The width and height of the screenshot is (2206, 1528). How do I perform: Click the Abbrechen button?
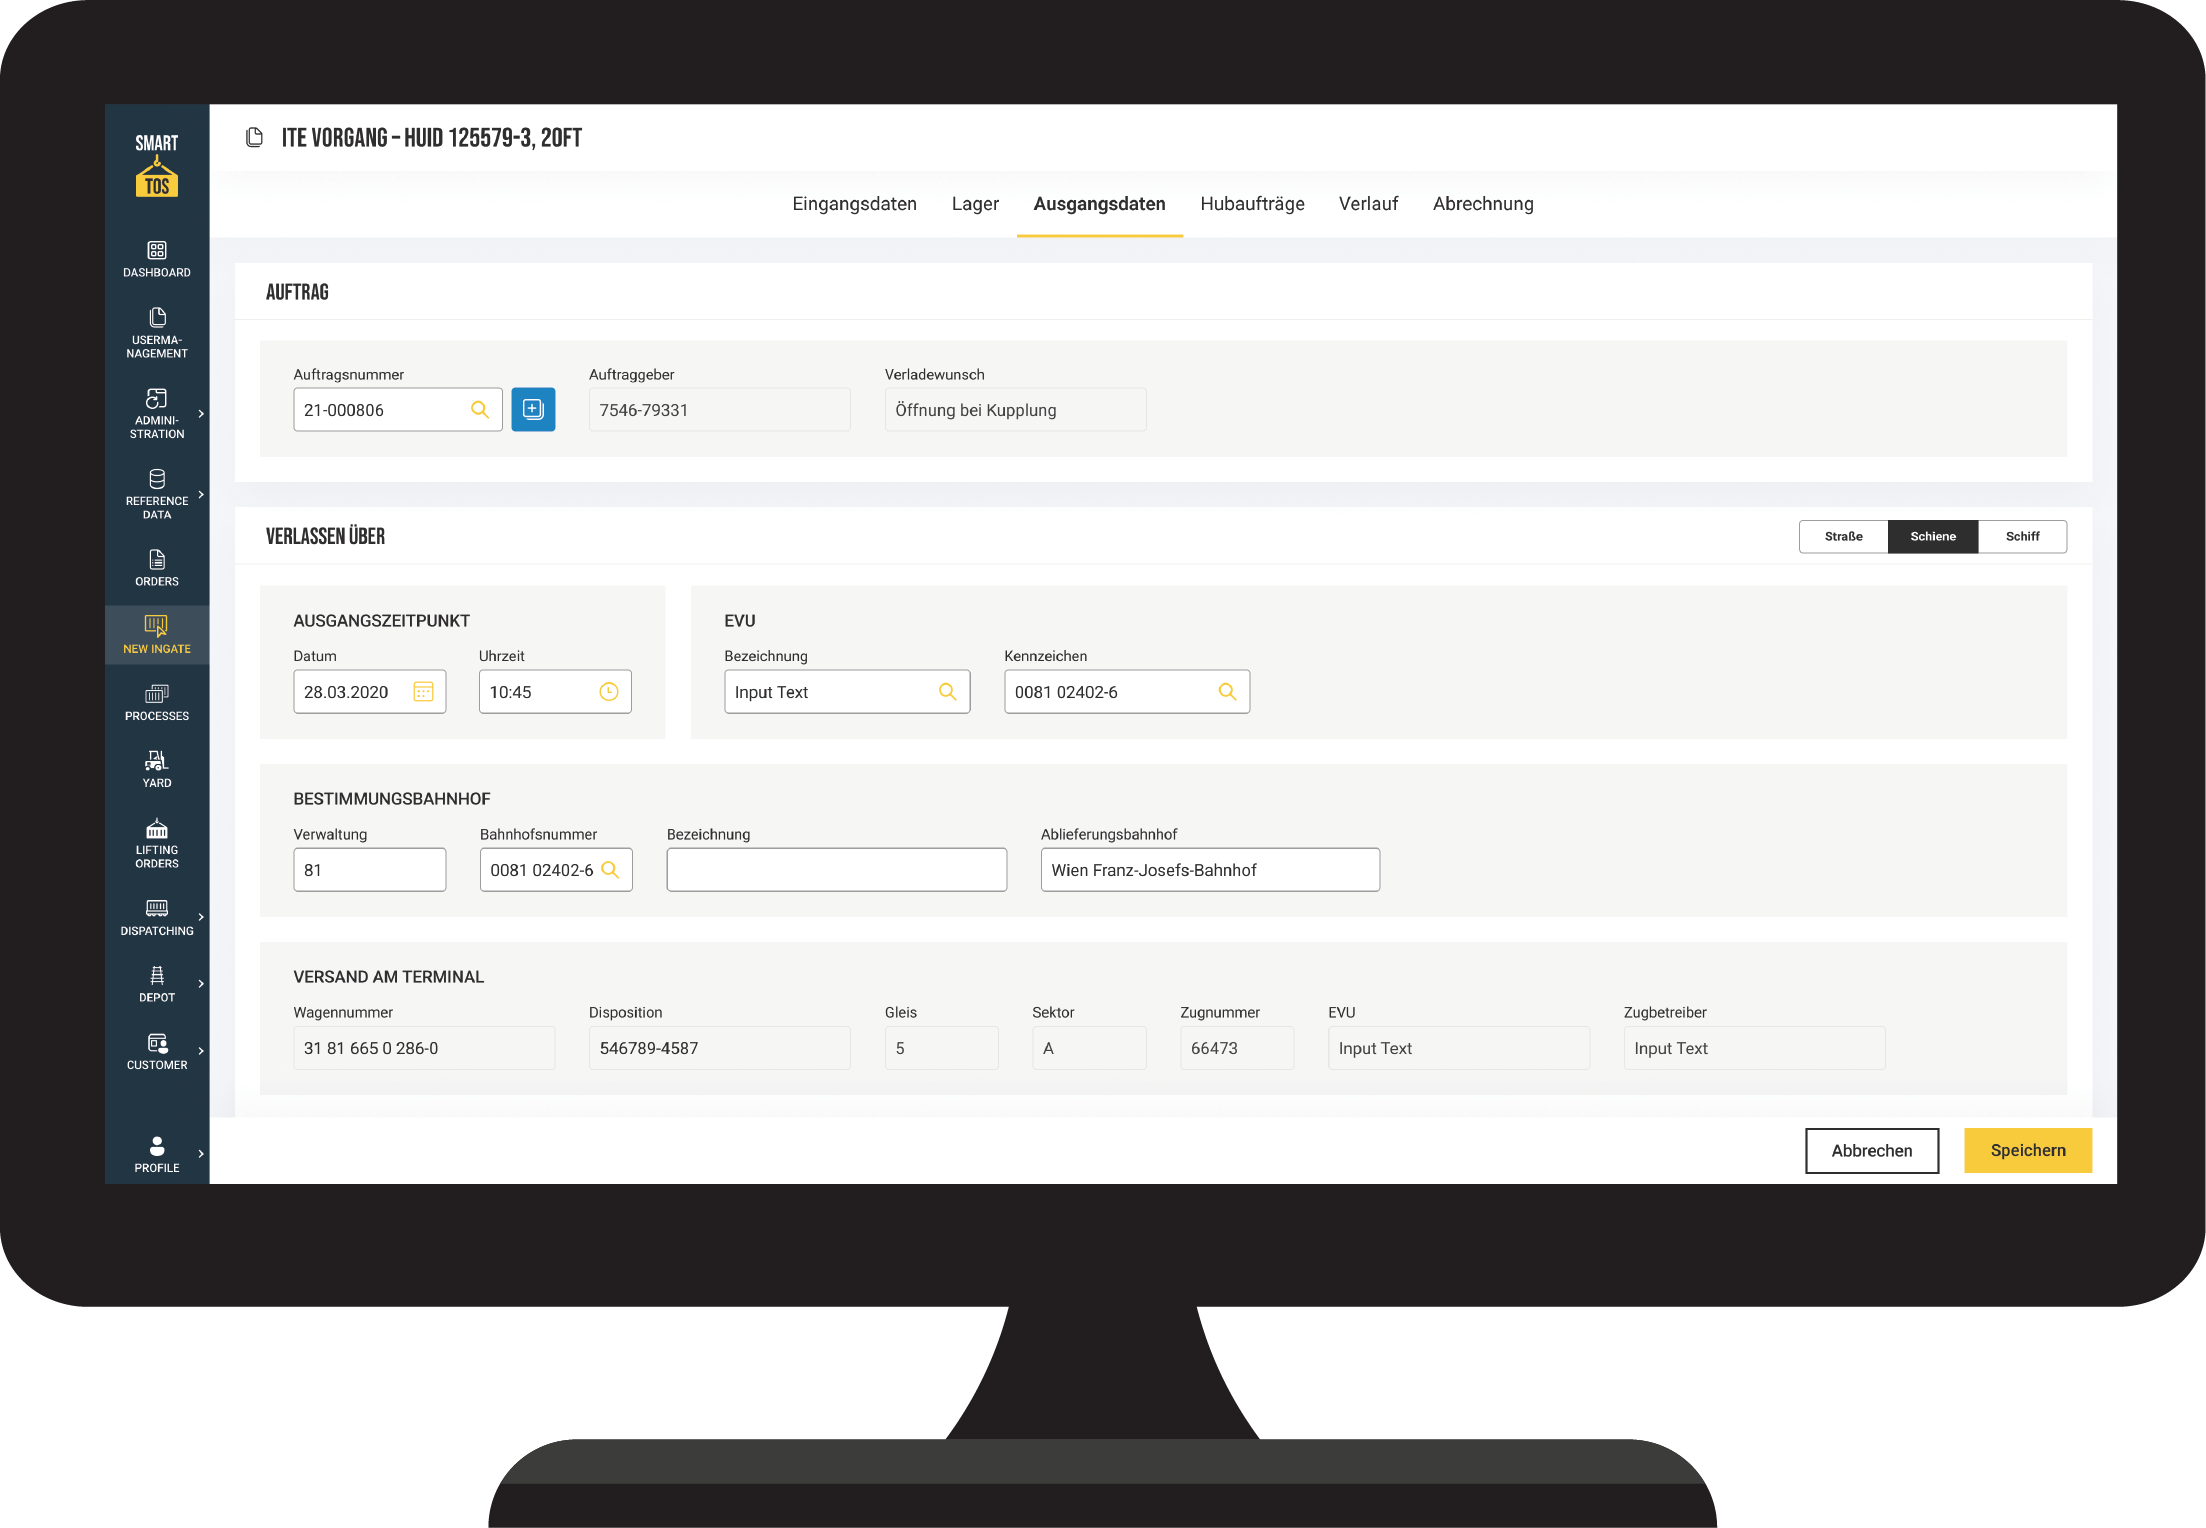coord(1872,1151)
